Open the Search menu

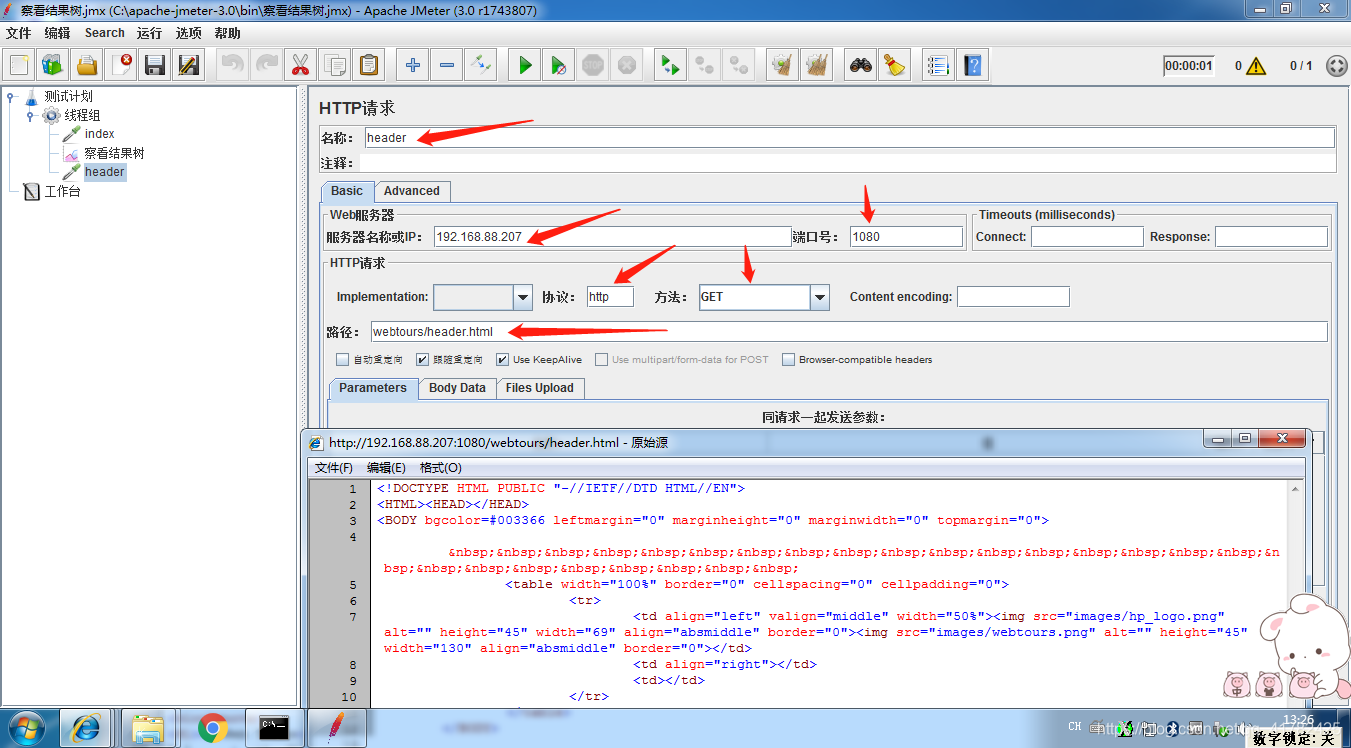point(105,33)
